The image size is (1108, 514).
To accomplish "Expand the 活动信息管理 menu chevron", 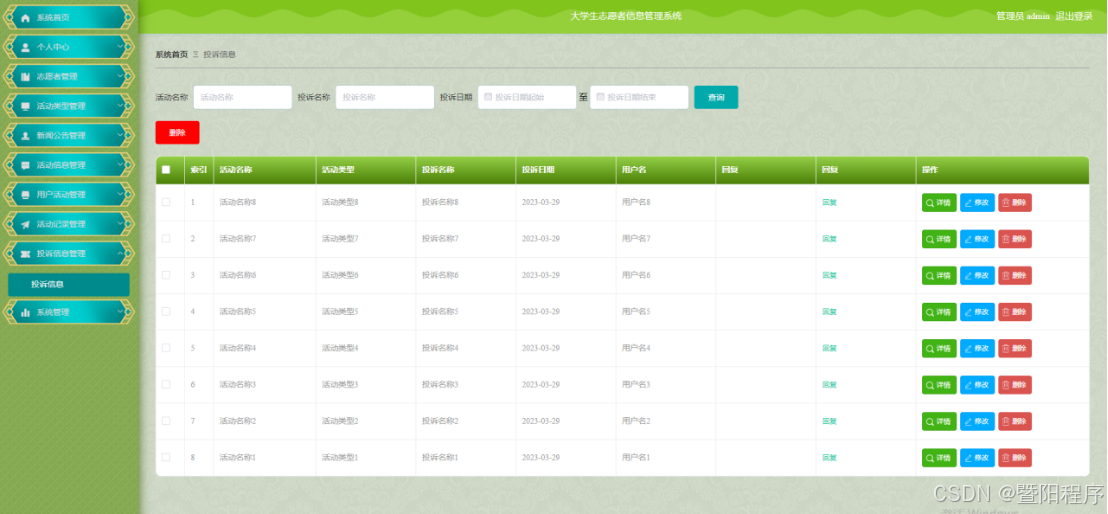I will coord(120,165).
